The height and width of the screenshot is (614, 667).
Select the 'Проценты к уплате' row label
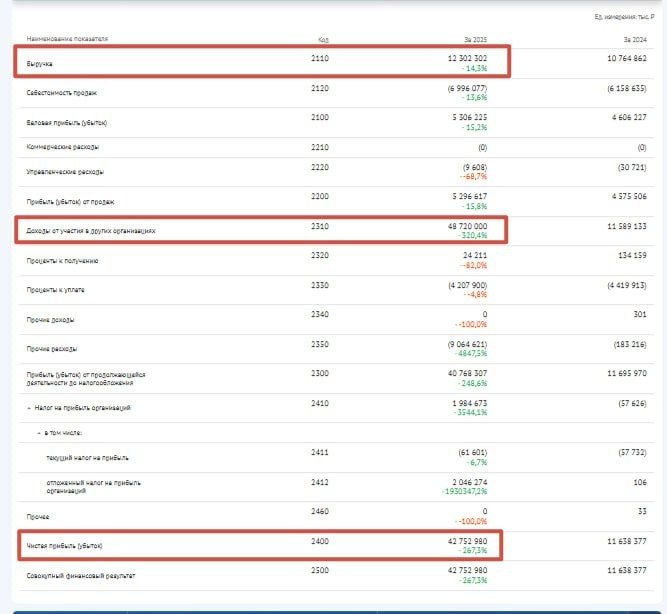[x=56, y=290]
